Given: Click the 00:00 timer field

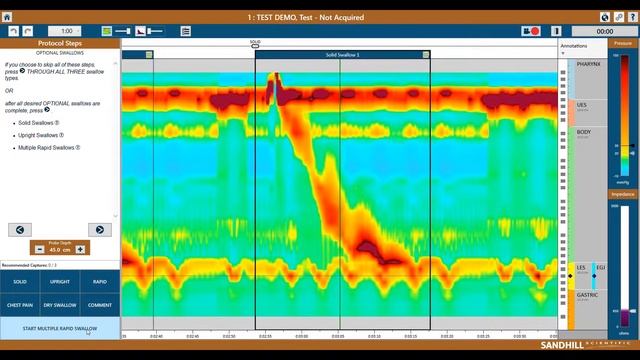Looking at the screenshot, I should pyautogui.click(x=604, y=31).
